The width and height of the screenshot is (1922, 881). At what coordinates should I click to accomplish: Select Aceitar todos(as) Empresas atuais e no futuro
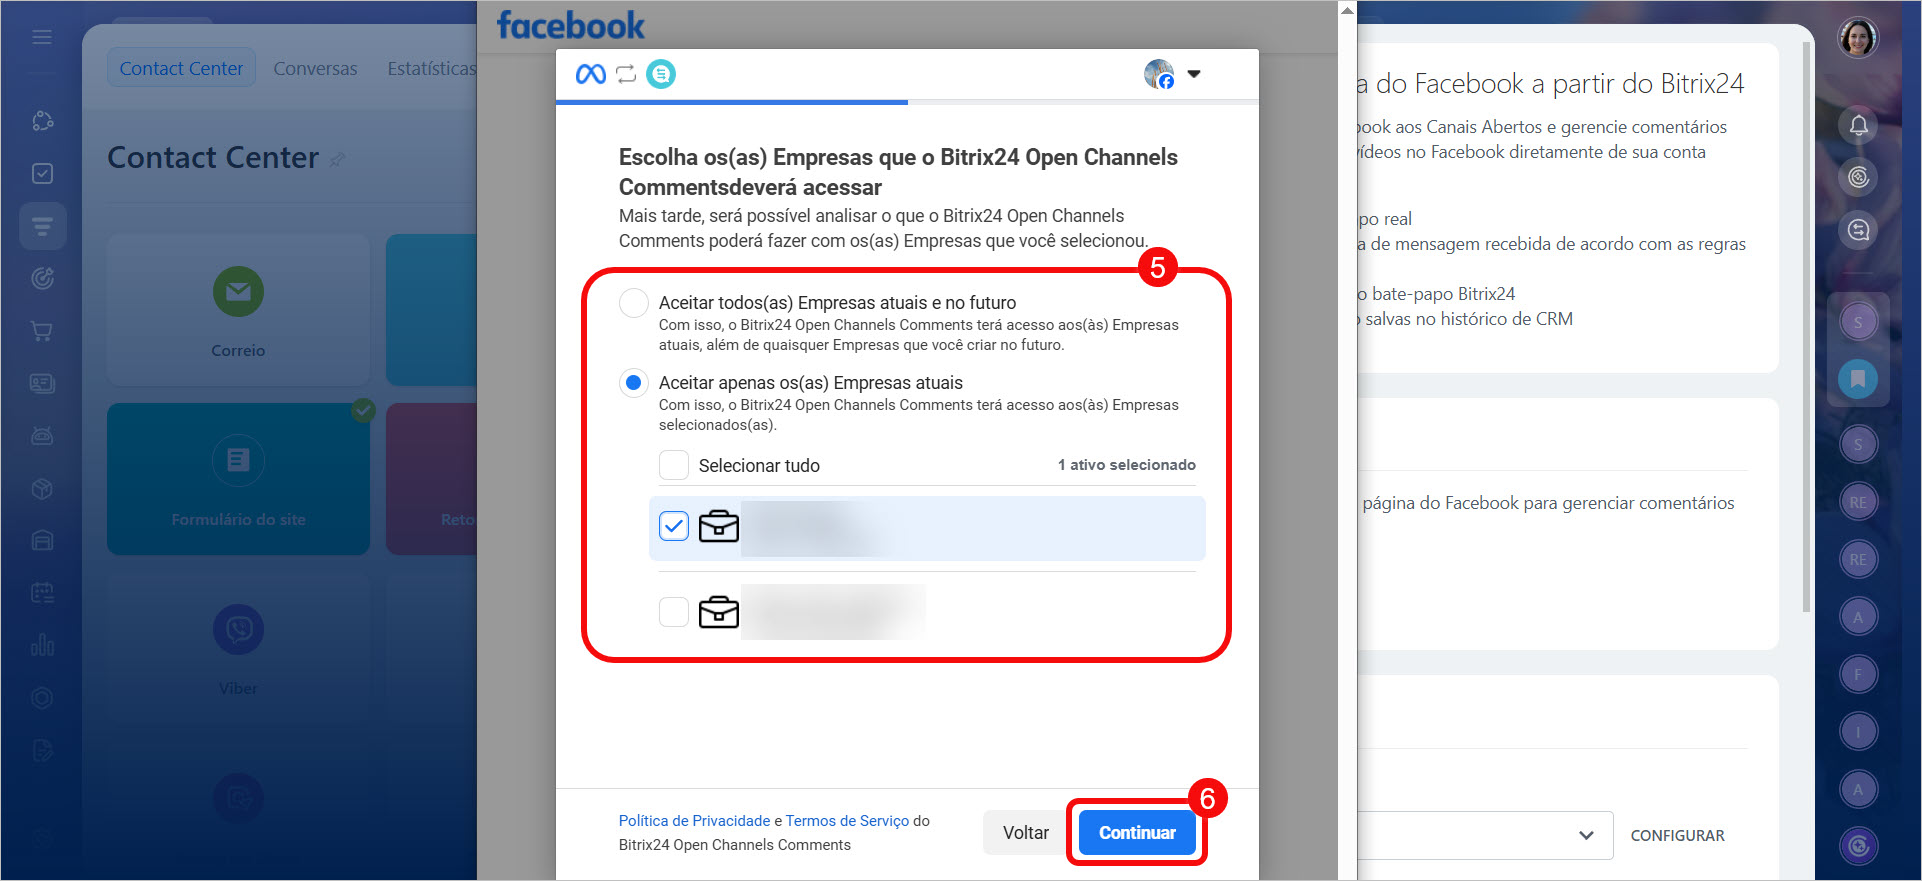pyautogui.click(x=634, y=303)
